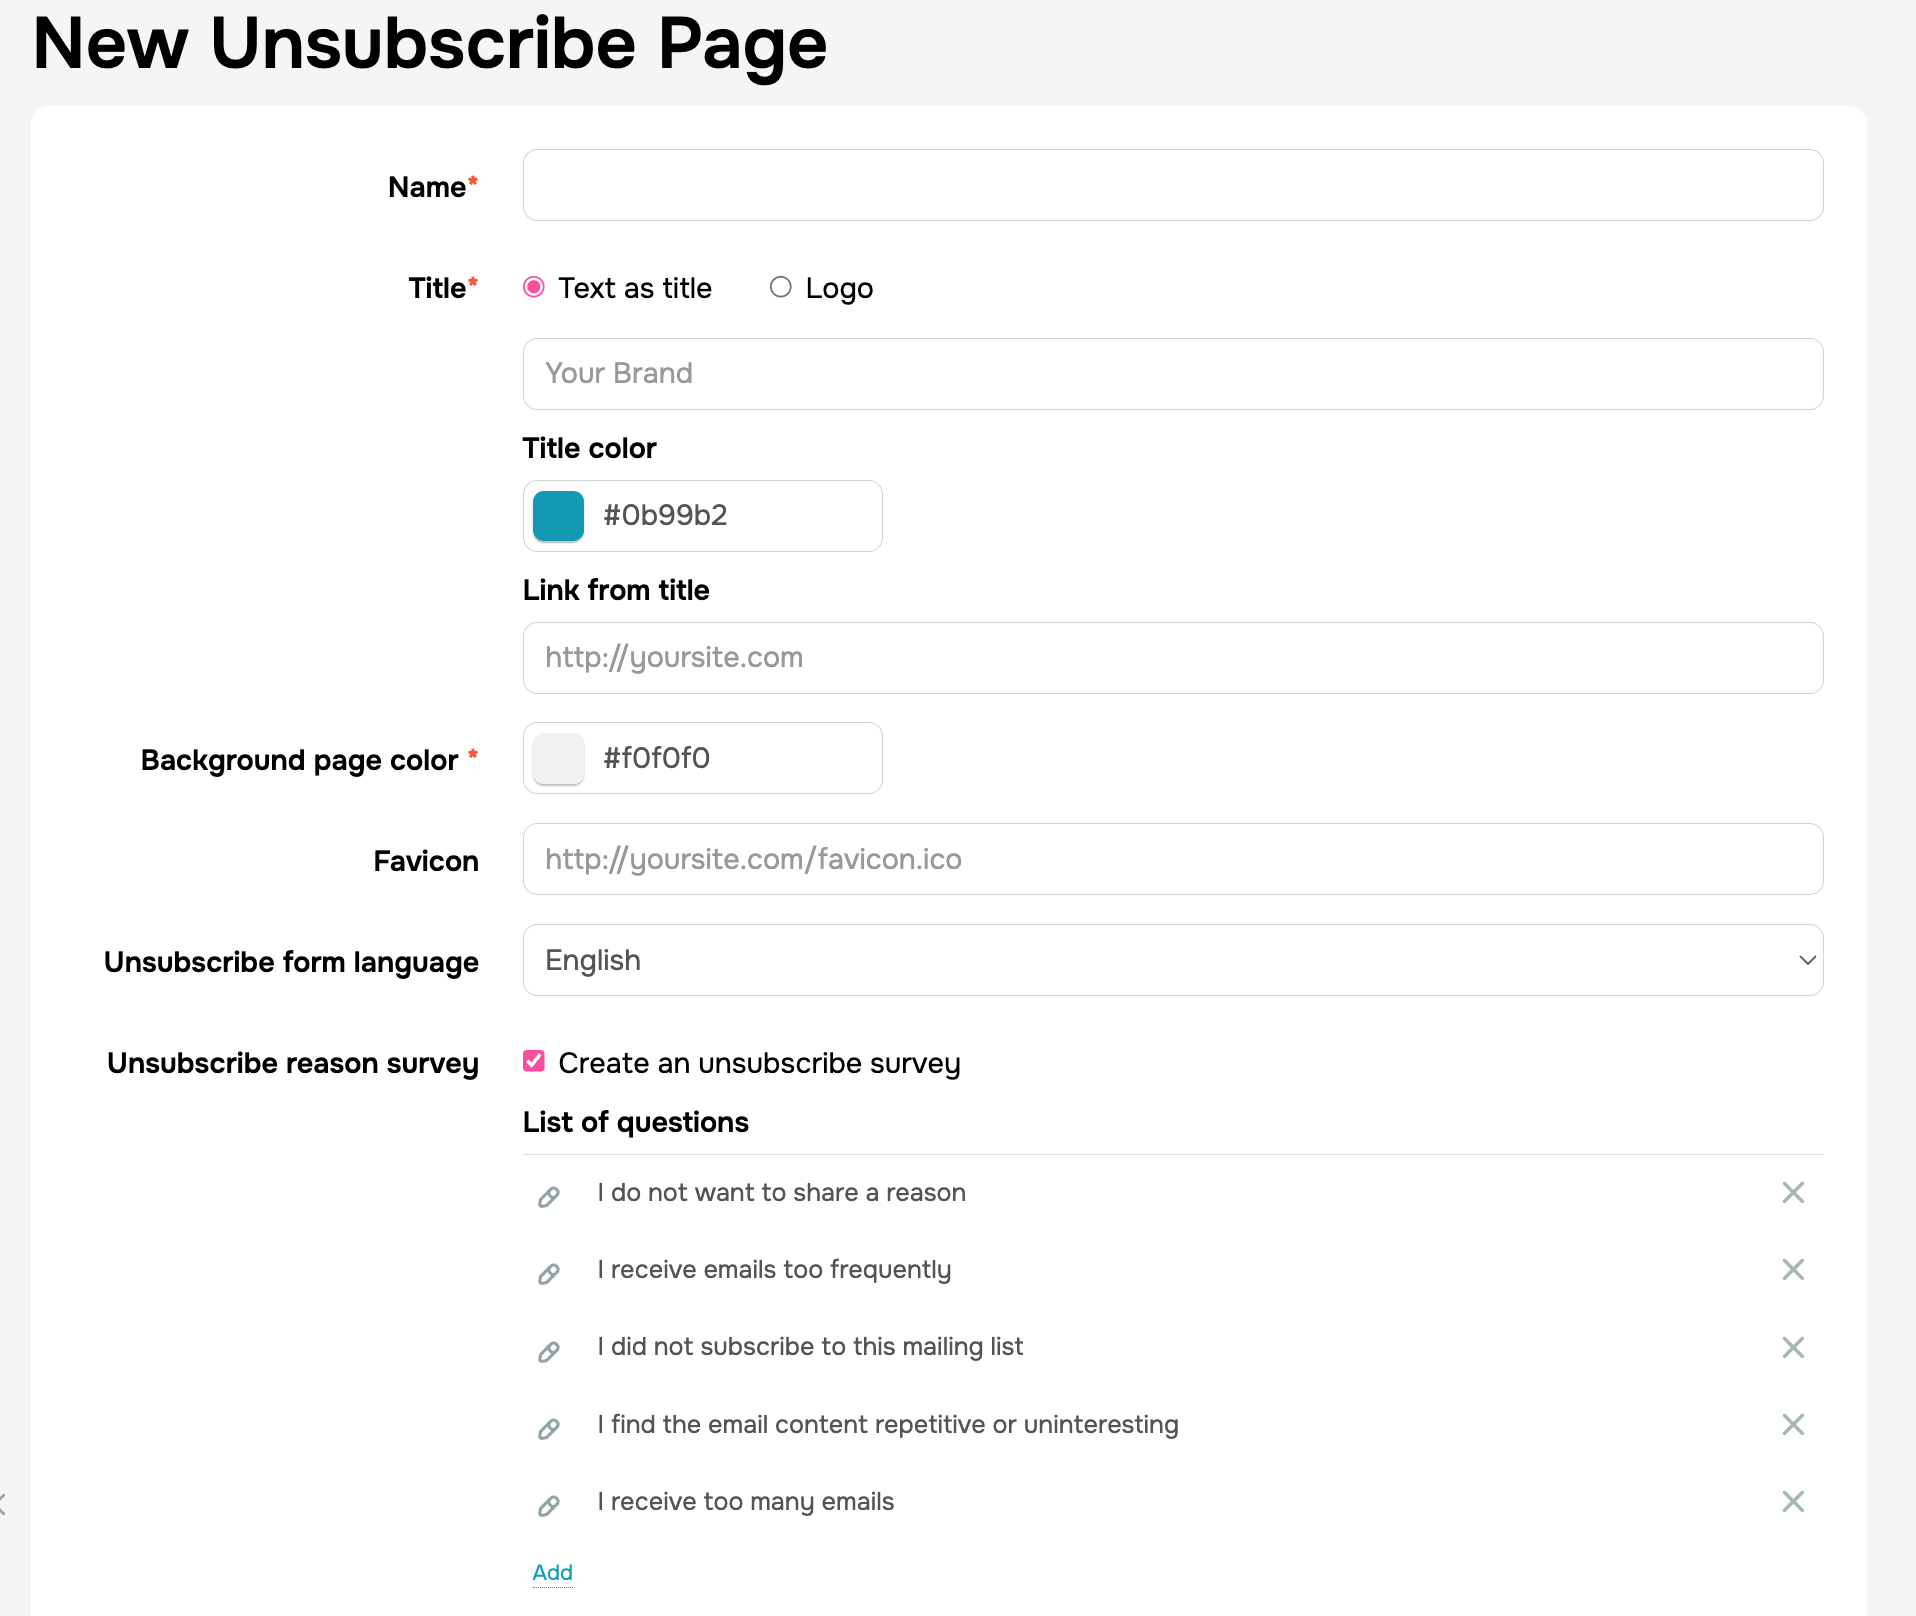Remove 'I receive emails too frequently' question
Screen dimensions: 1916x1616
point(1793,1269)
